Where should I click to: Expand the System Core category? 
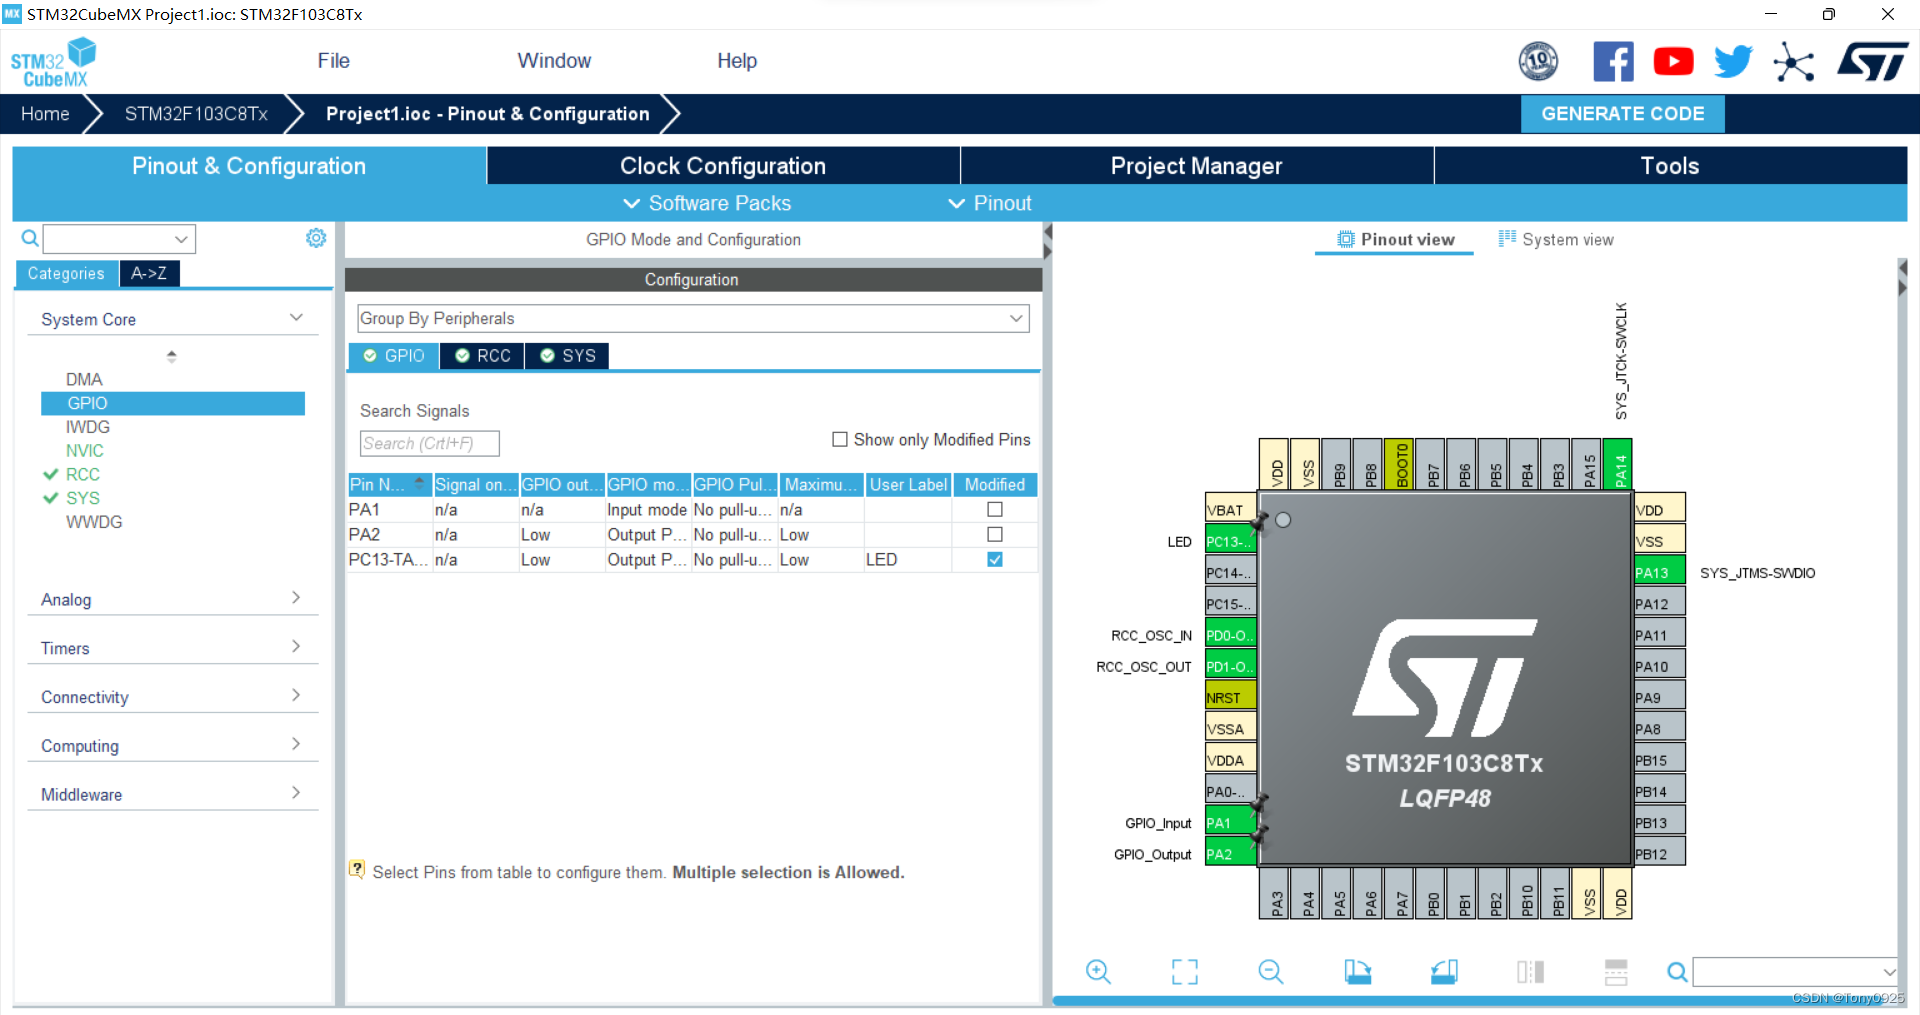click(172, 319)
